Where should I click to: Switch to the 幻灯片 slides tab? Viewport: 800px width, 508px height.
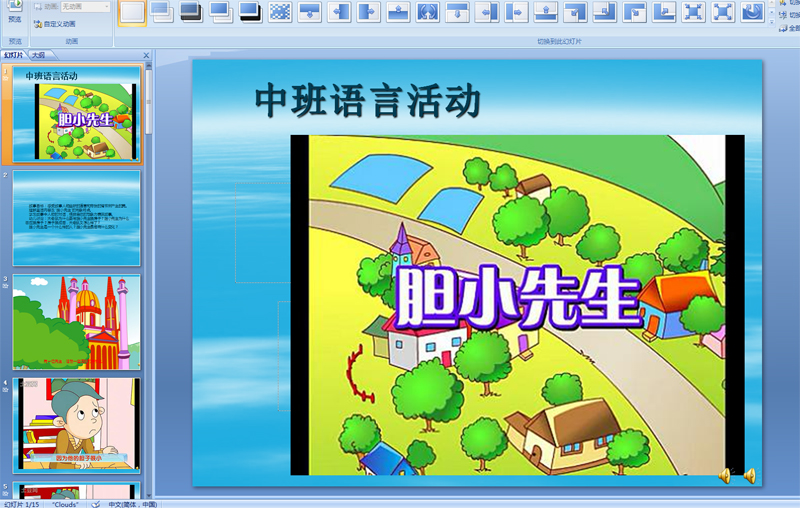13,55
